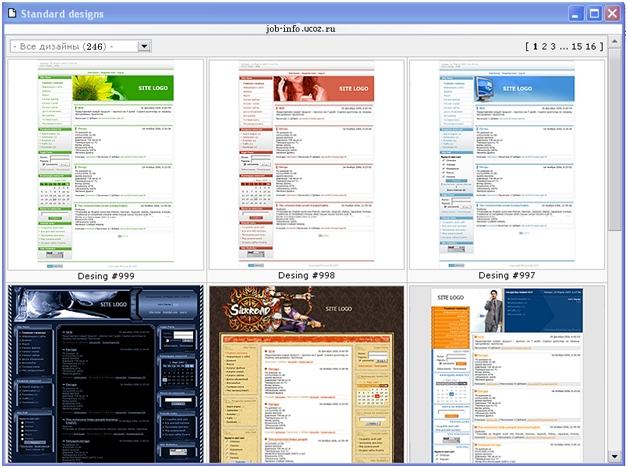This screenshot has height=468, width=628.
Task: Choose the businessman orange-blue design thumbnail
Action: (x=507, y=374)
